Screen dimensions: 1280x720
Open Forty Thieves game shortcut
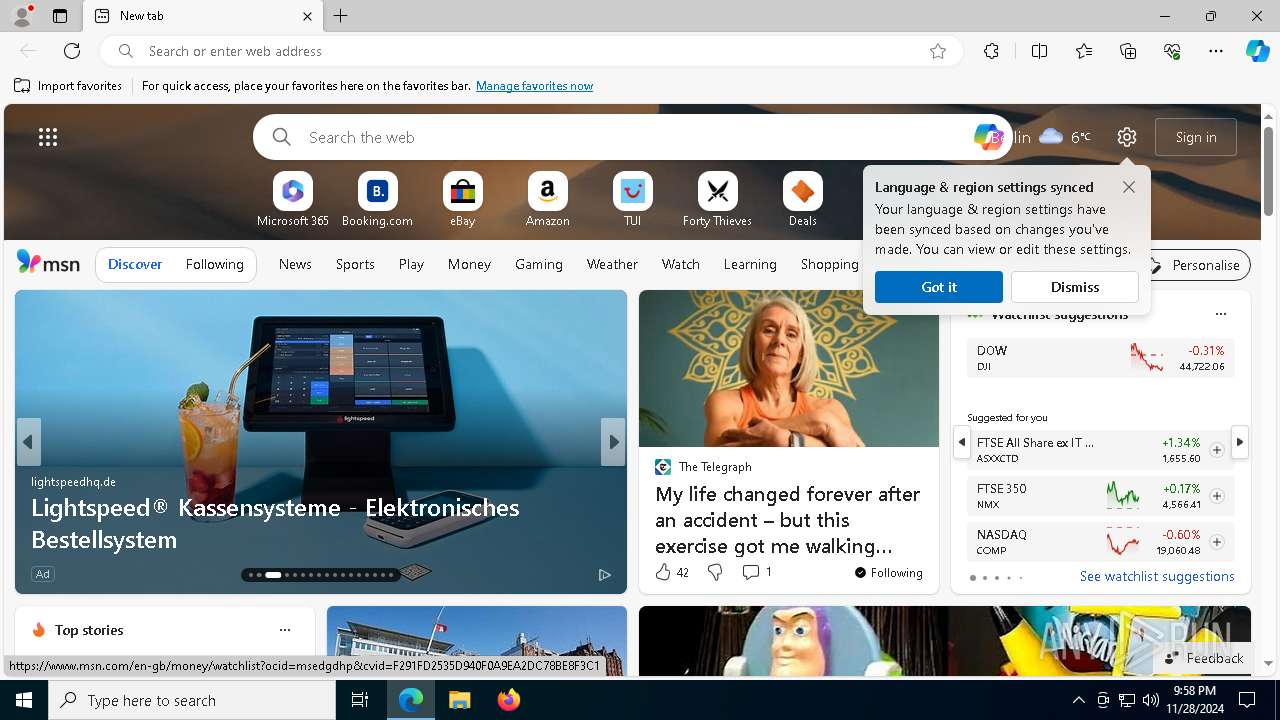(x=717, y=200)
